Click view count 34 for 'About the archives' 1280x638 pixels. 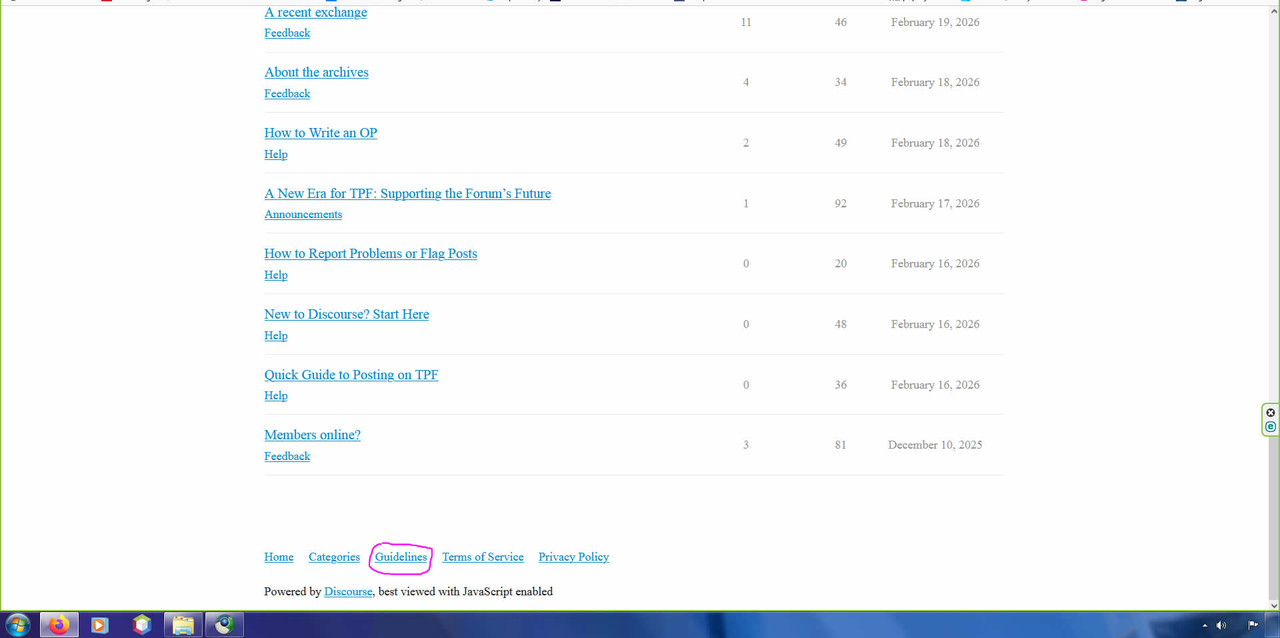tap(841, 82)
